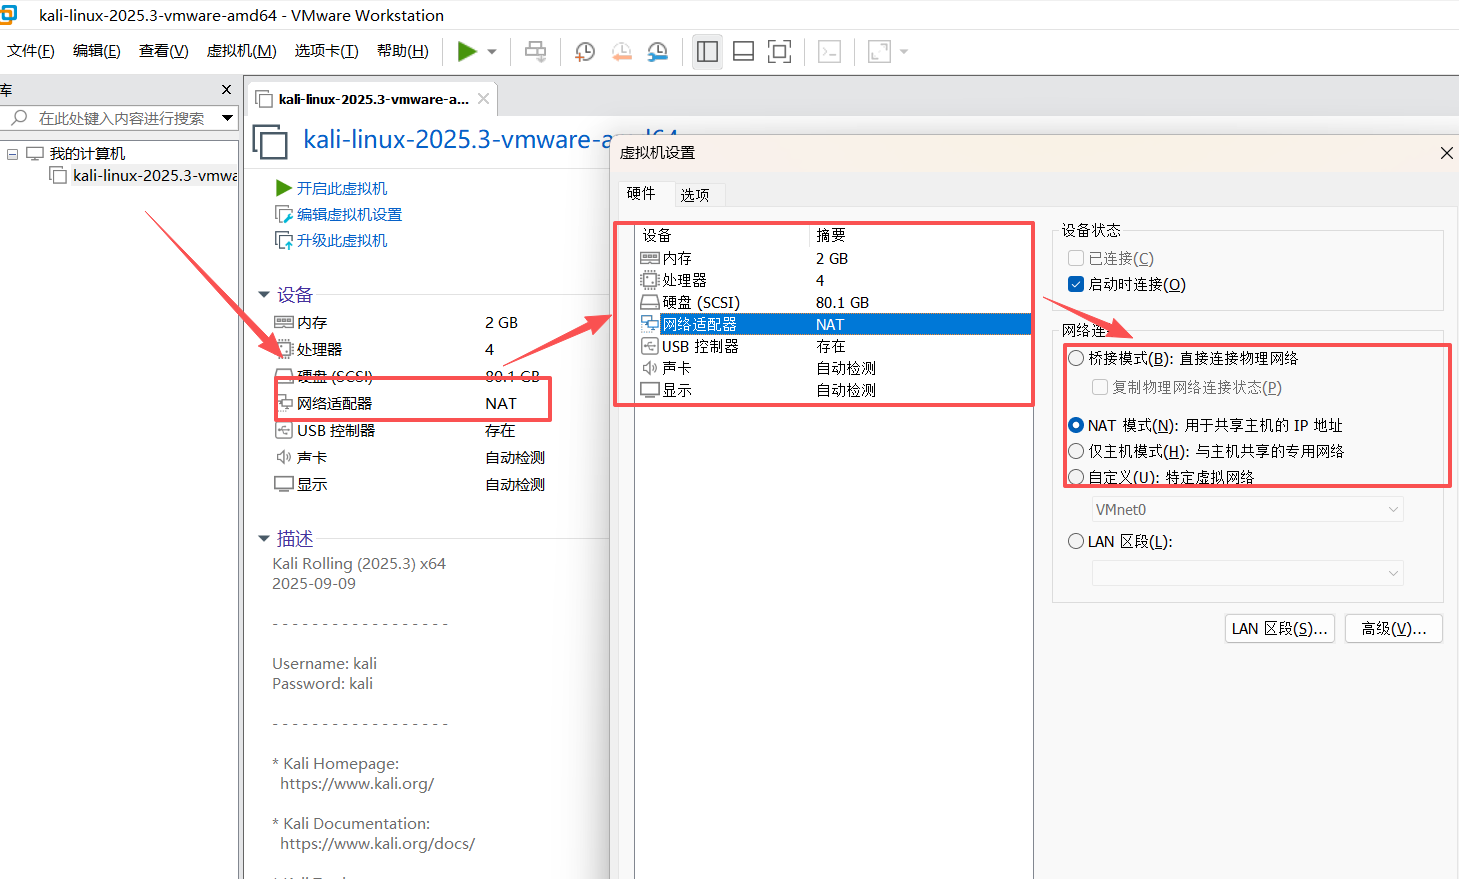
Task: Open the 文件(F) menu
Action: tap(31, 51)
